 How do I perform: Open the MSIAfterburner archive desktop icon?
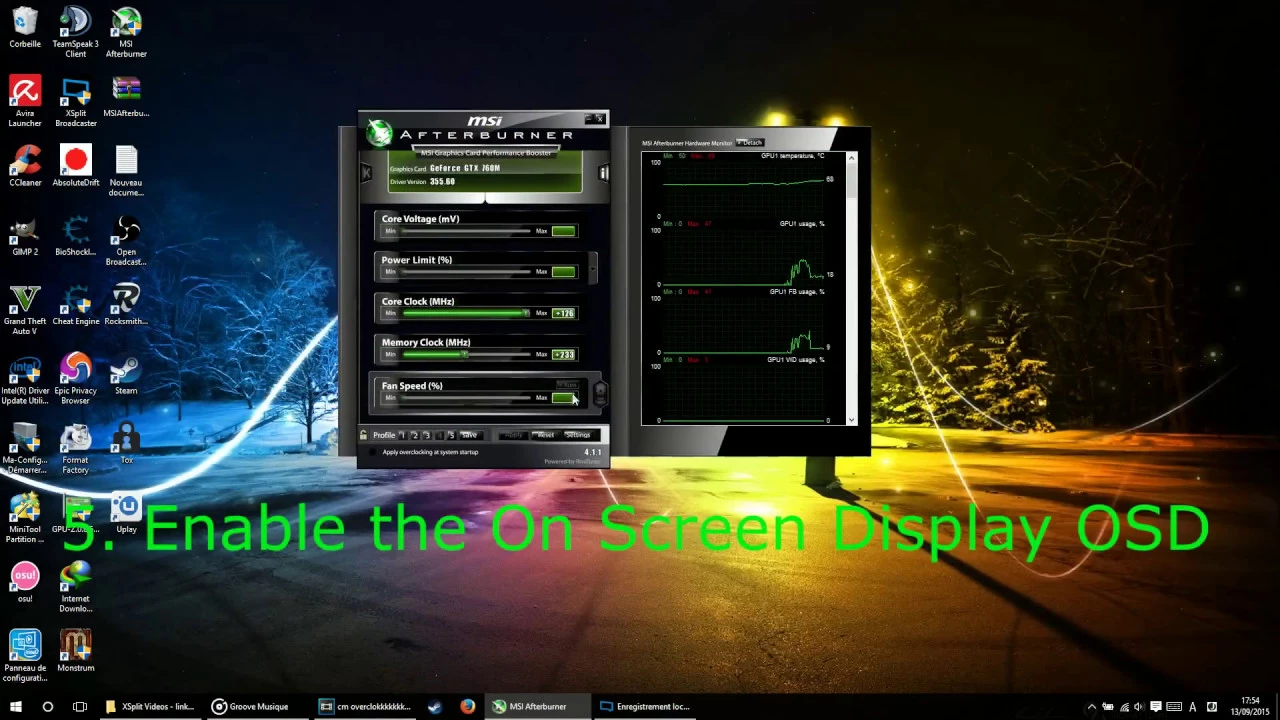pos(126,97)
